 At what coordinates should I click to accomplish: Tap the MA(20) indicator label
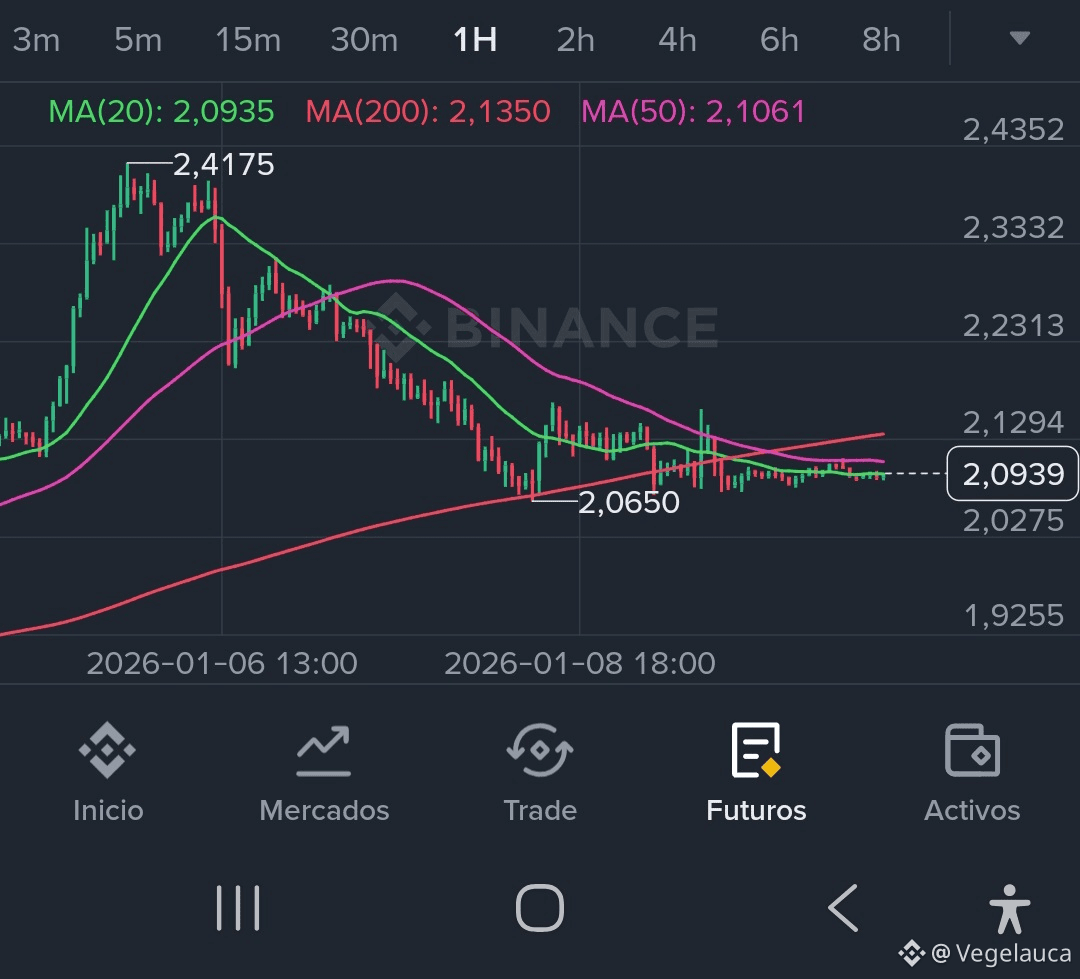click(x=161, y=111)
